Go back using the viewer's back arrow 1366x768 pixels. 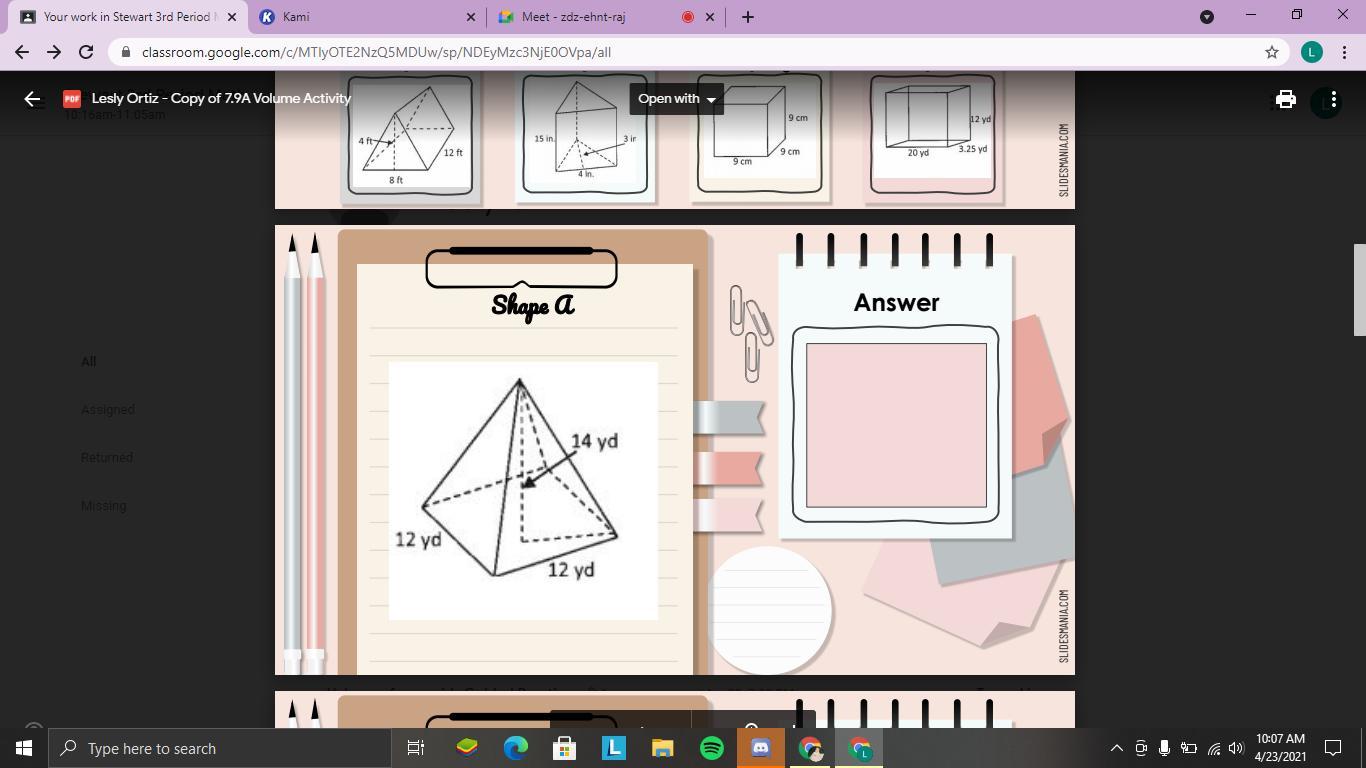32,98
